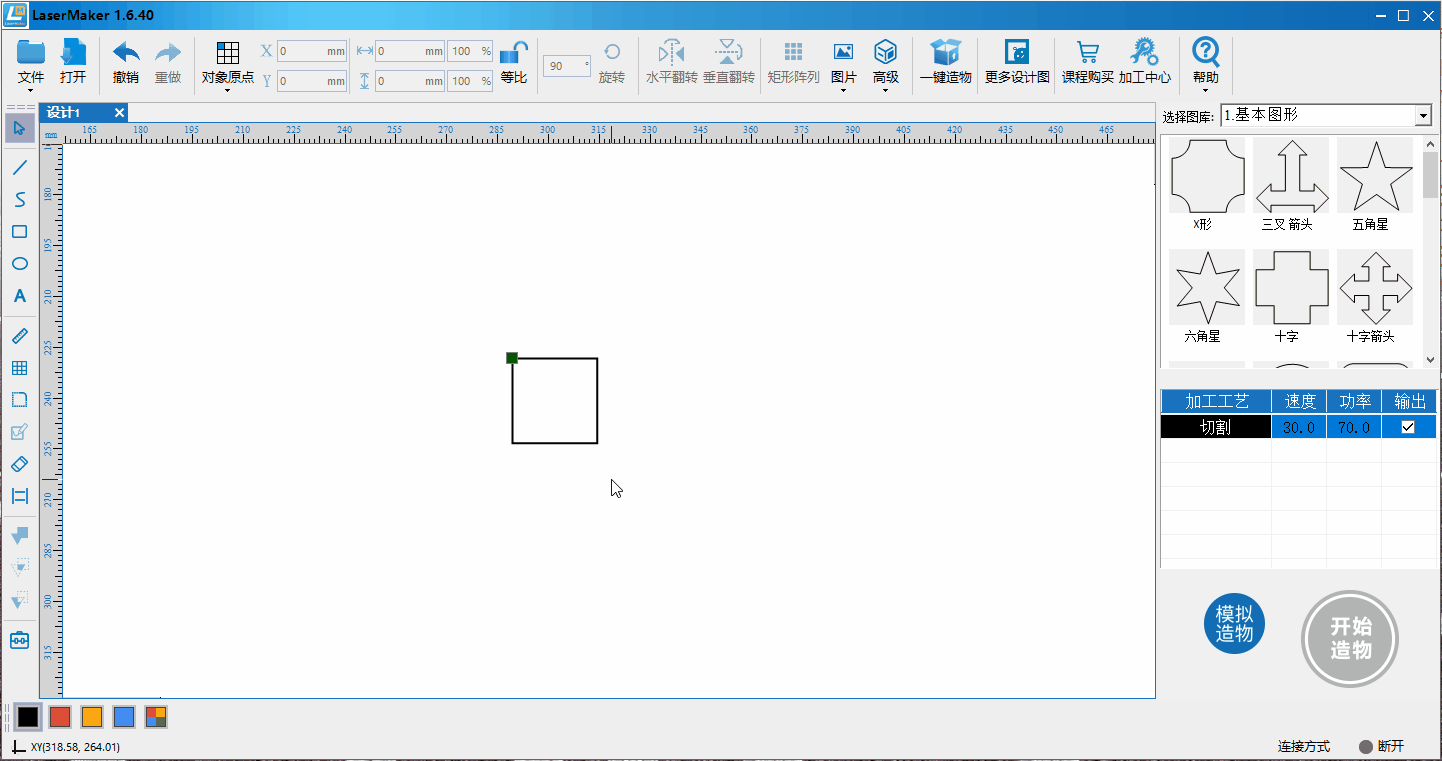Viewport: 1442px width, 761px height.
Task: Flip vertically with 垂直翻转
Action: (x=729, y=52)
